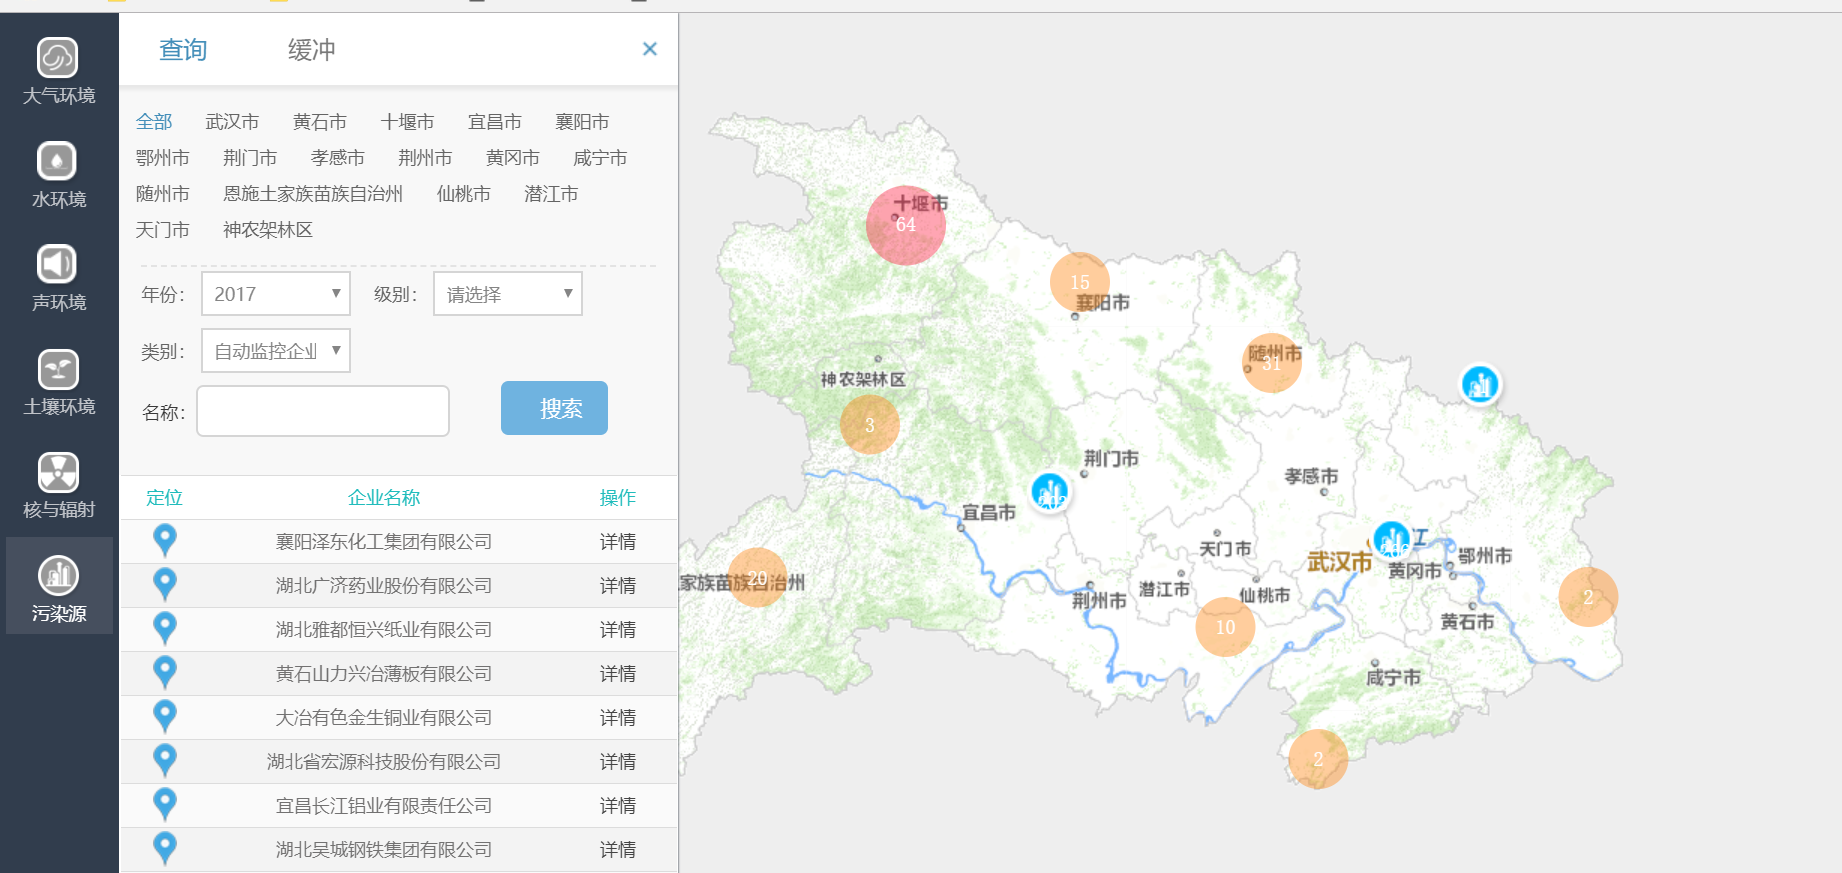View 详情 for 湖北雅都恒兴纸业有限公司

tap(618, 629)
